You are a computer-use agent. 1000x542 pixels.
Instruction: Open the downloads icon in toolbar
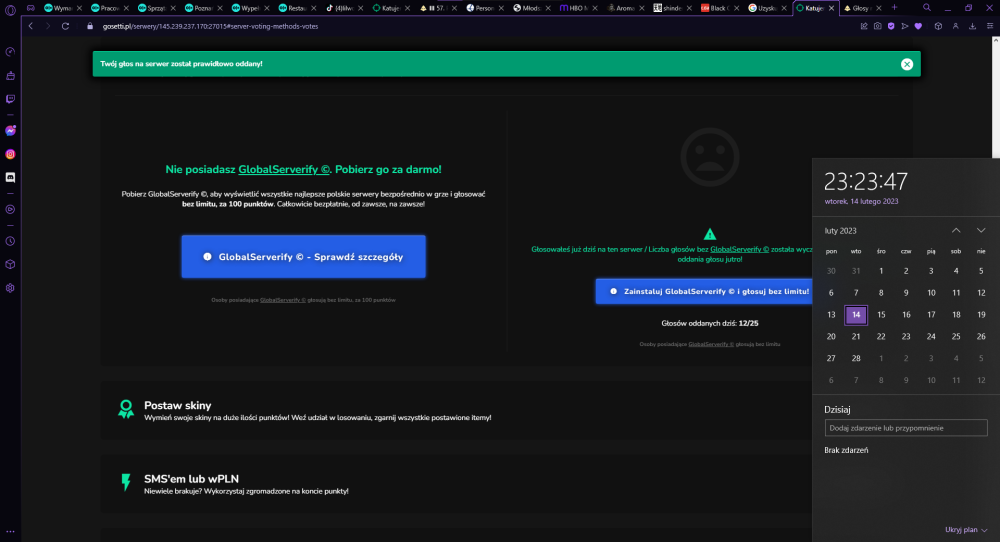pos(973,26)
